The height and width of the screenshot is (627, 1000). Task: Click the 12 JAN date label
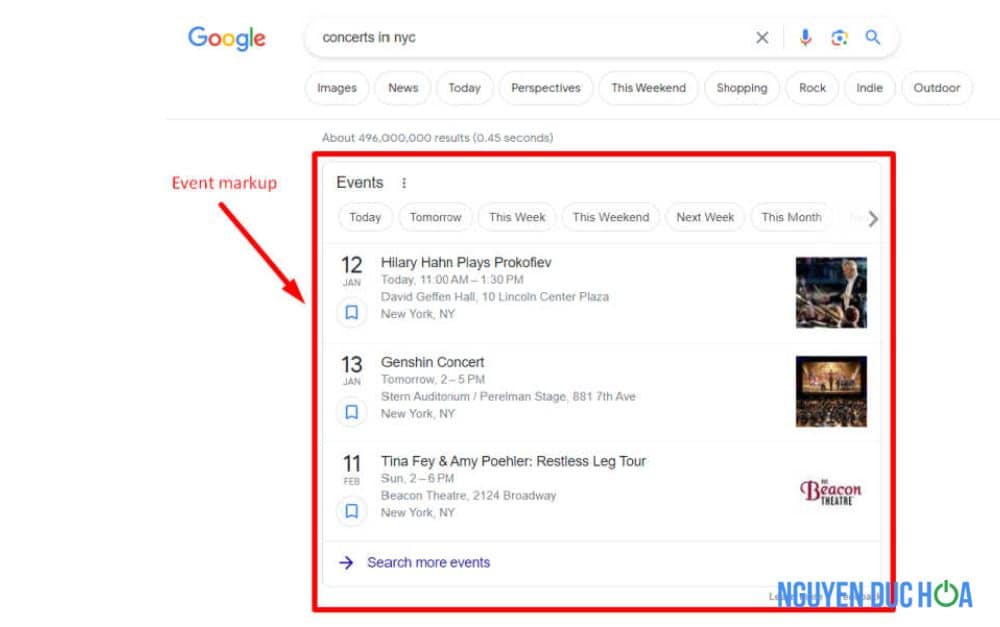(x=351, y=270)
